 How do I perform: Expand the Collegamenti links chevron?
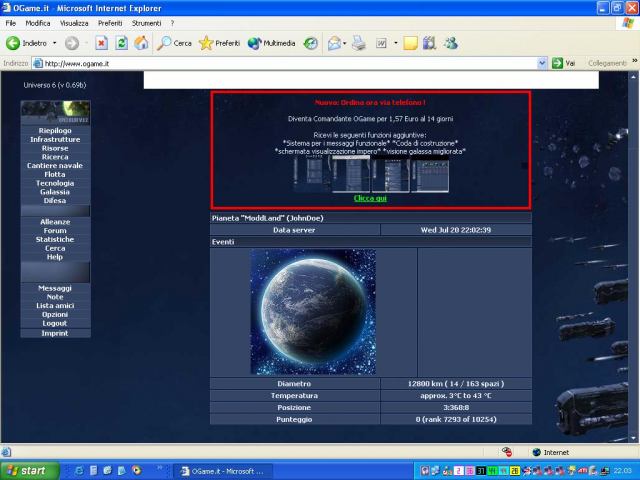click(635, 61)
